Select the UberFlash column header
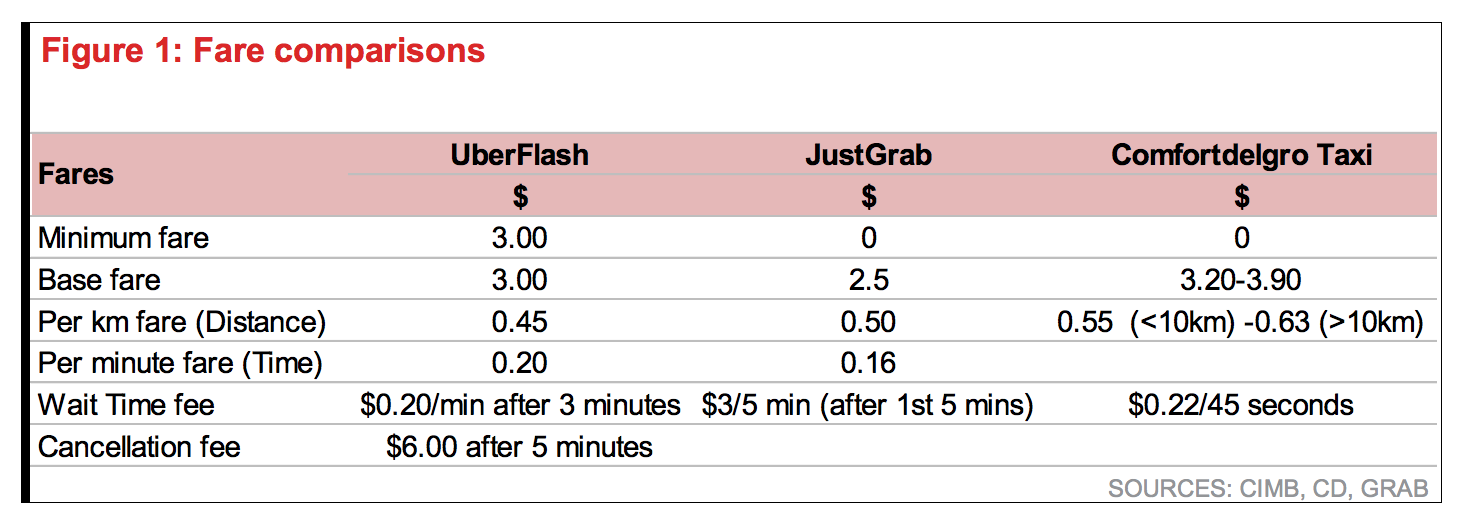 tap(519, 155)
